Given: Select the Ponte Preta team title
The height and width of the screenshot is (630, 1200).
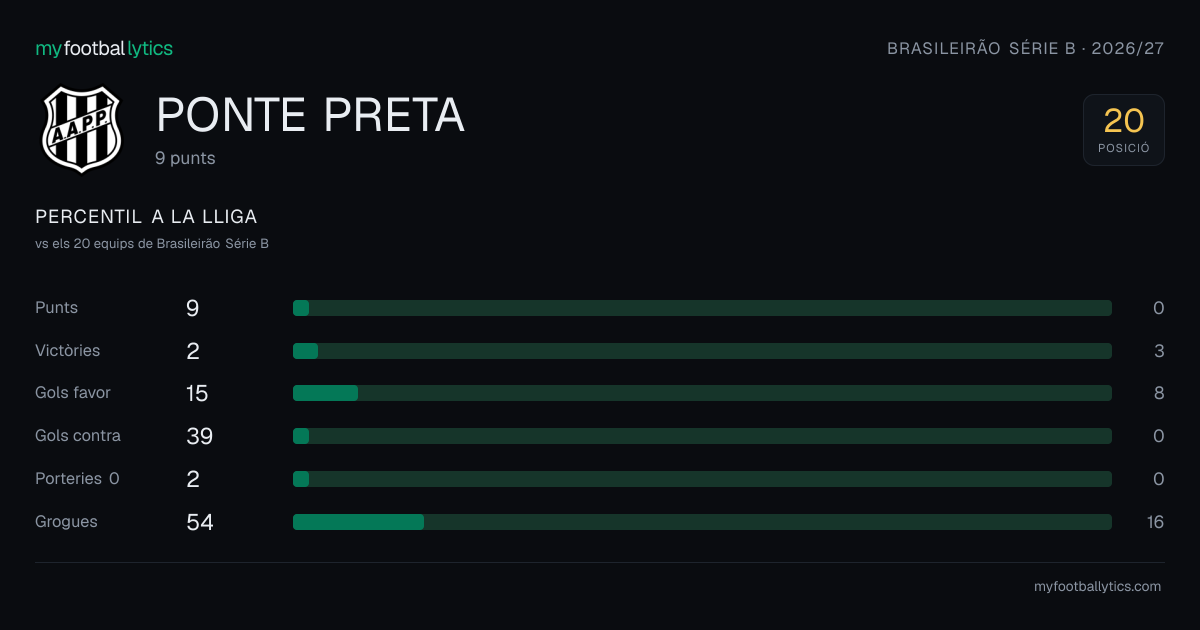Looking at the screenshot, I should [311, 116].
